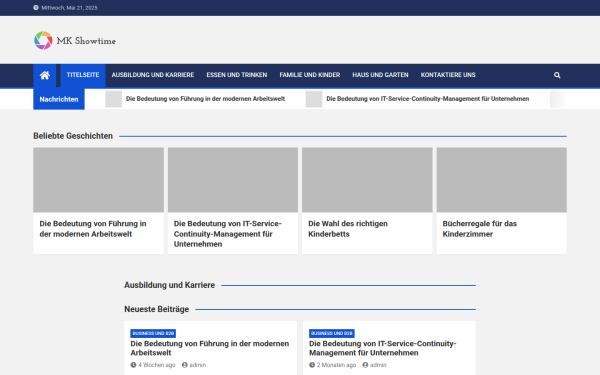Open popular story title 'IT-Service-Continuity-Management für Unternehmen'
Viewport: 600px width, 375px height.
(x=228, y=234)
